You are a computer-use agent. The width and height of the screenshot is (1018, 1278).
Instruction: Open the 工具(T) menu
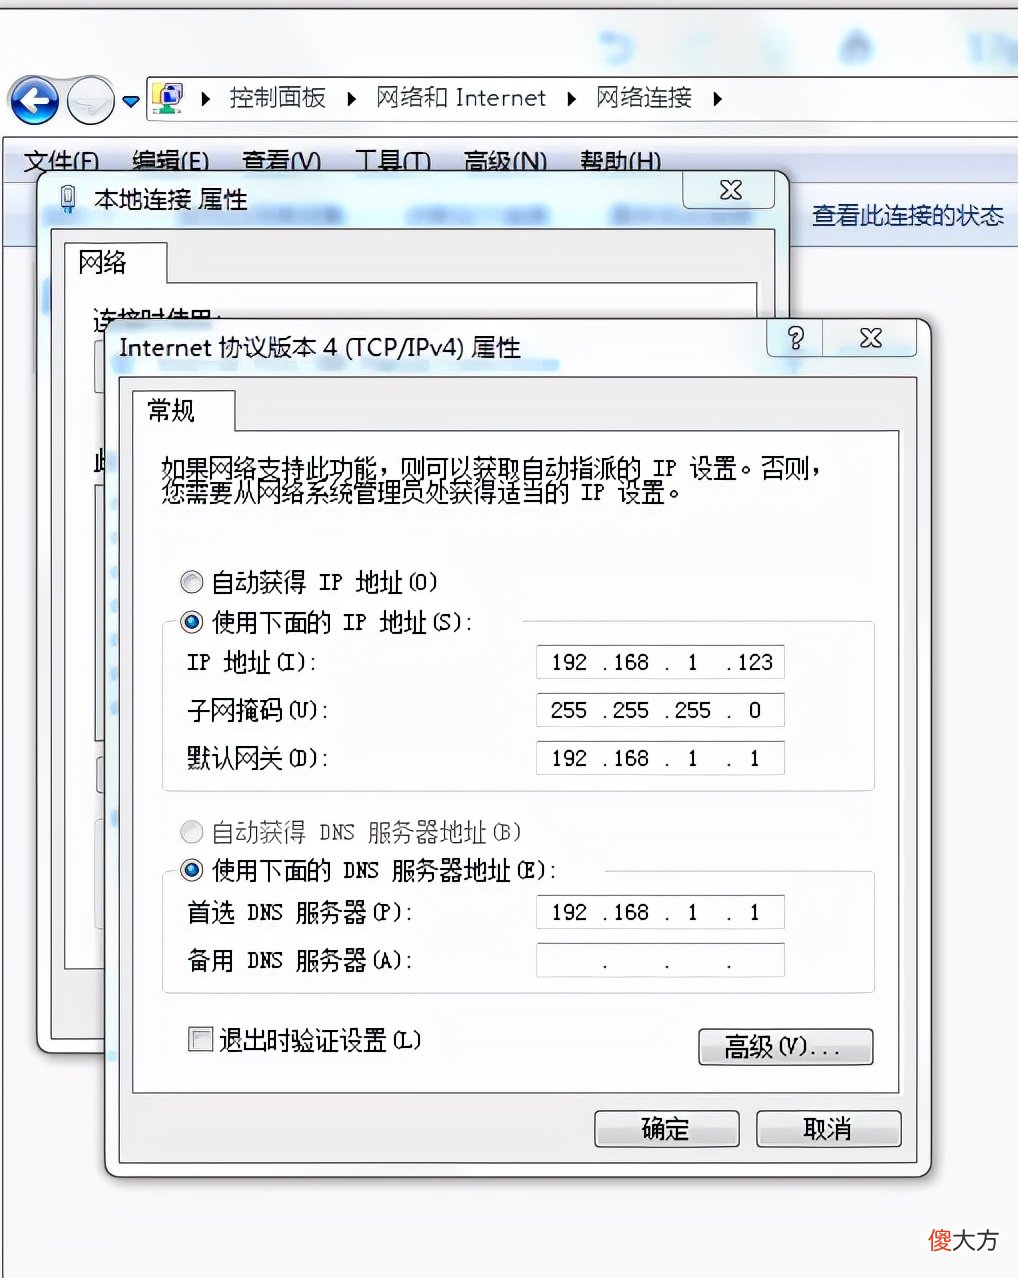coord(392,160)
